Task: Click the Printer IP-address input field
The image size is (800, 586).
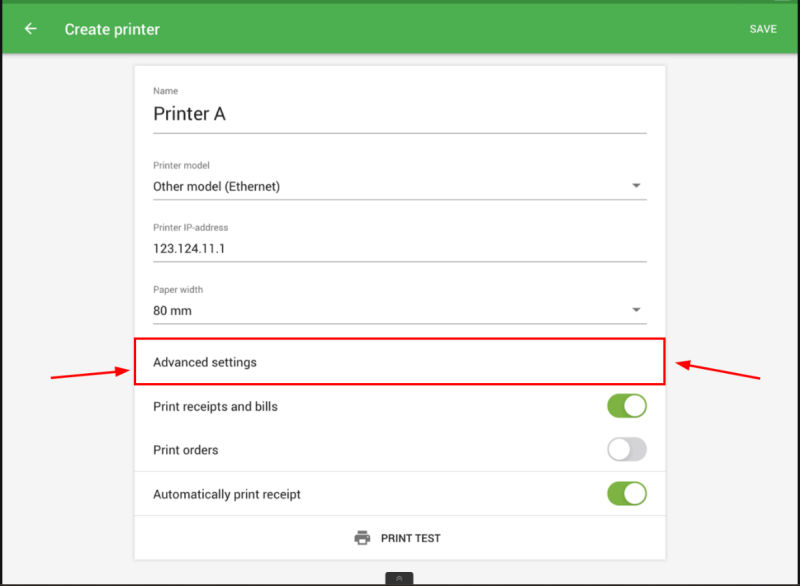Action: point(399,248)
